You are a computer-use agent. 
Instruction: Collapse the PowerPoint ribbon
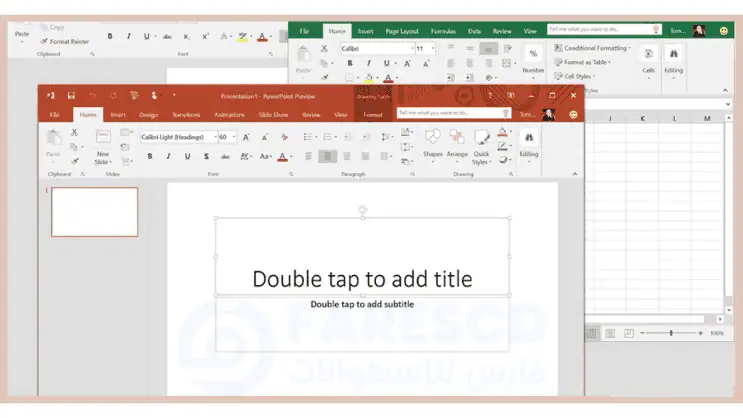[575, 174]
